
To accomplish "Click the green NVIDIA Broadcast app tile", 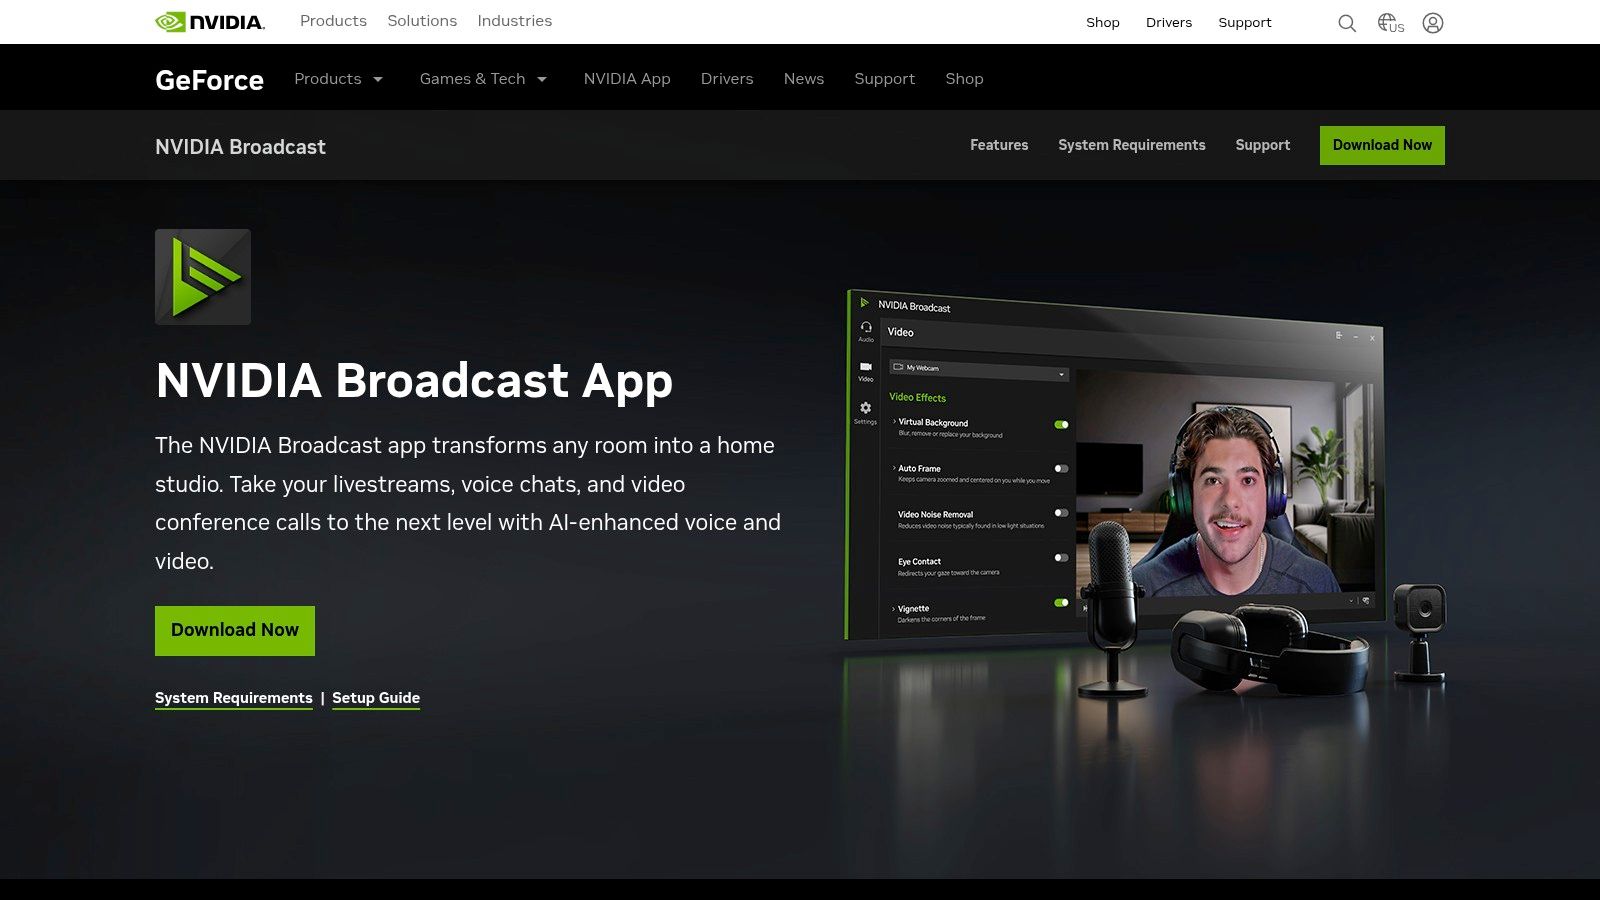I will point(202,276).
